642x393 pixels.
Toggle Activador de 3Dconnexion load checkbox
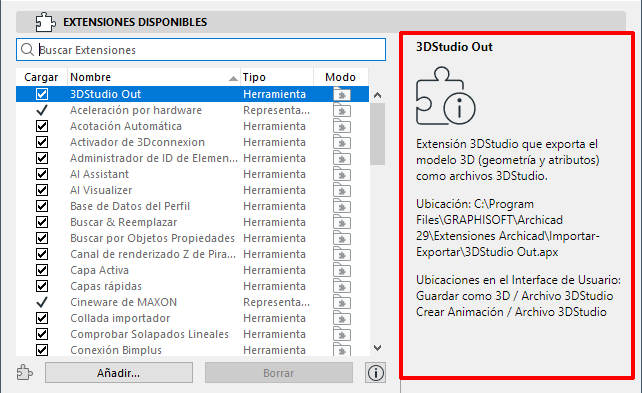[x=42, y=142]
